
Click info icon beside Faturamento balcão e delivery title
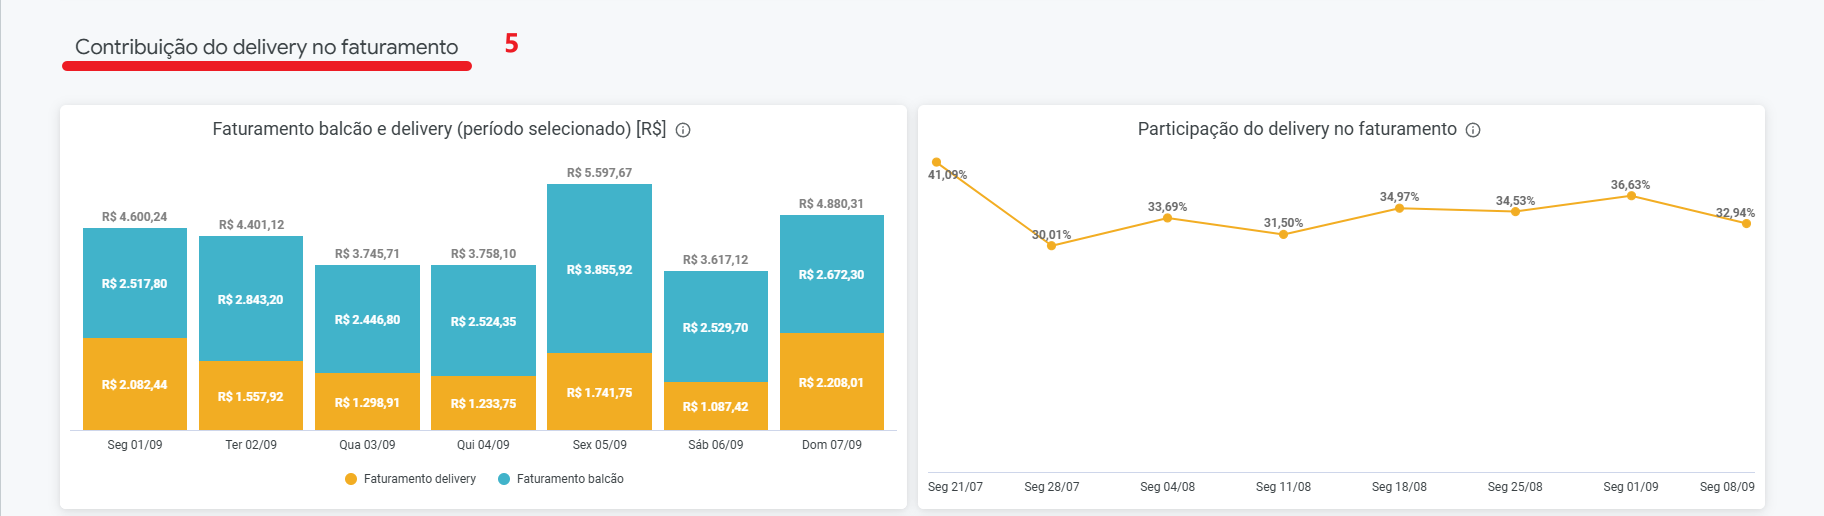tap(683, 130)
